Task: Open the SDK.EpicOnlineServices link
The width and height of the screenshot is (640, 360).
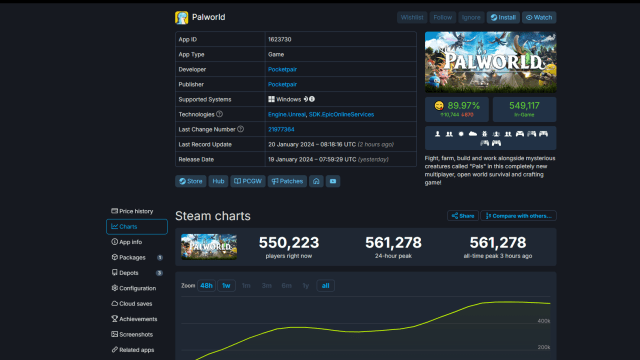Action: click(x=341, y=114)
